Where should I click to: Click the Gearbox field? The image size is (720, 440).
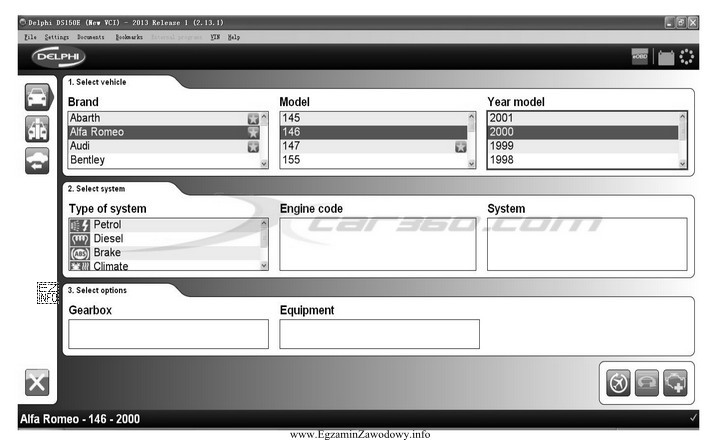click(168, 334)
